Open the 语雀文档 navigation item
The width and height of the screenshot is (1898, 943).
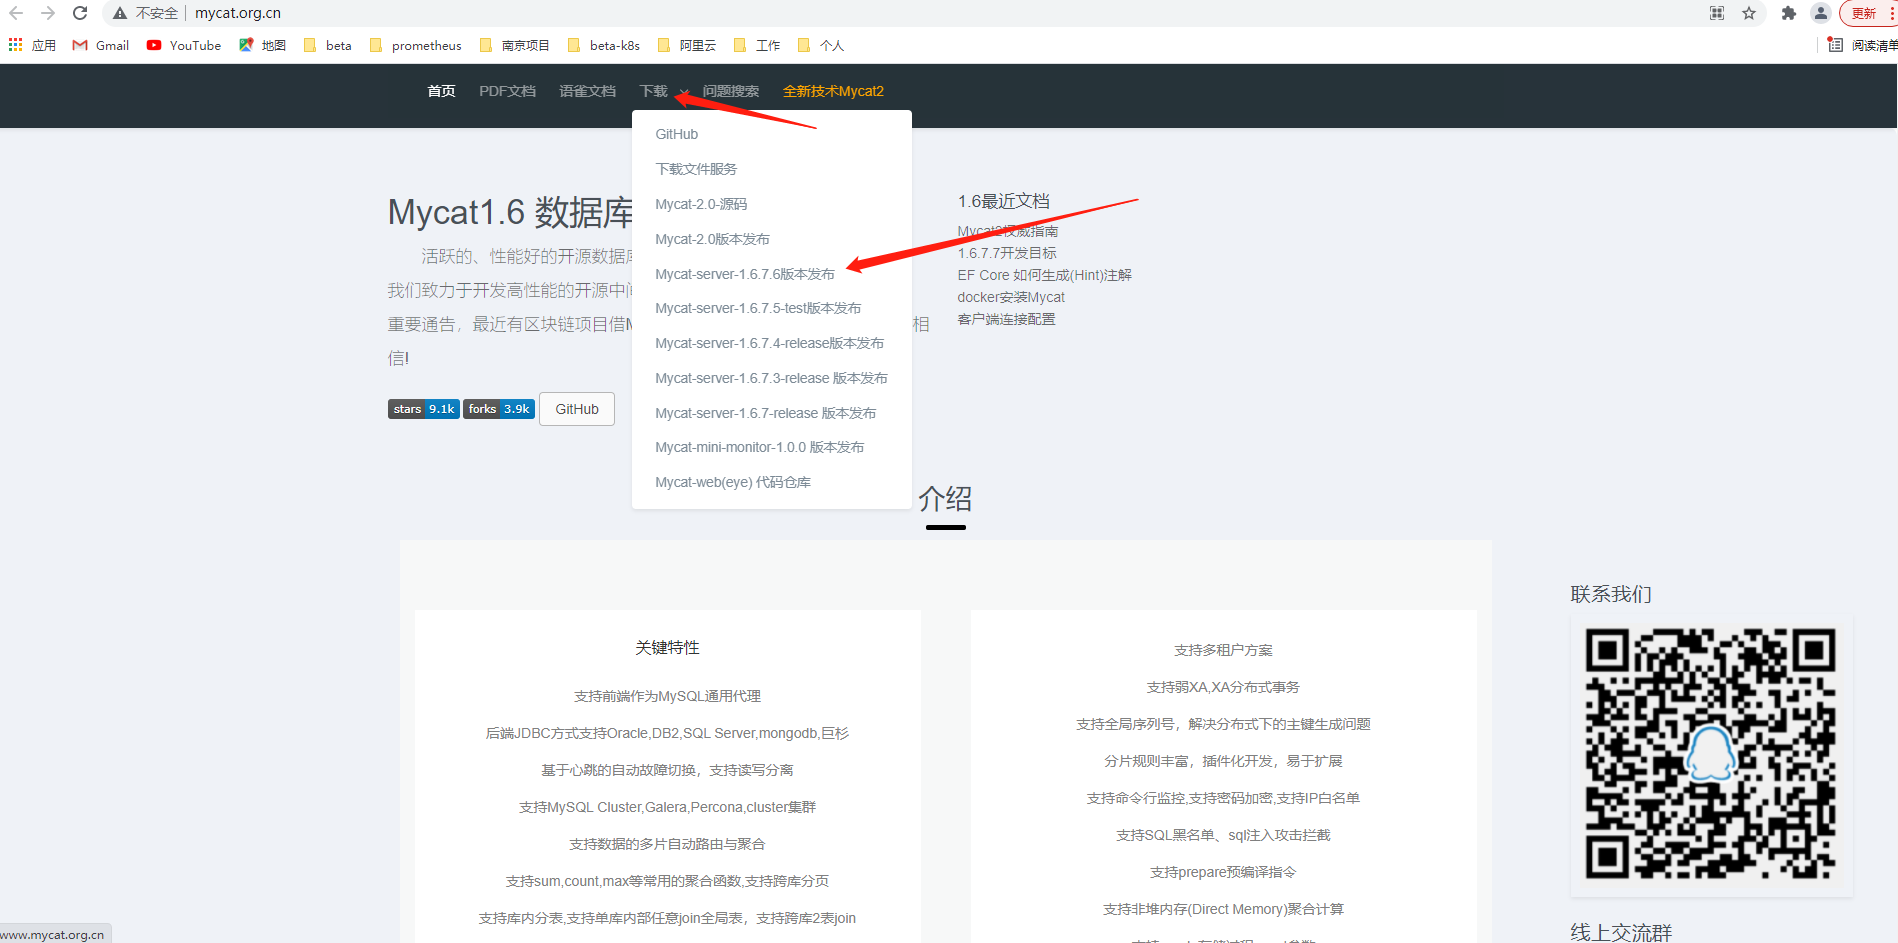(587, 91)
